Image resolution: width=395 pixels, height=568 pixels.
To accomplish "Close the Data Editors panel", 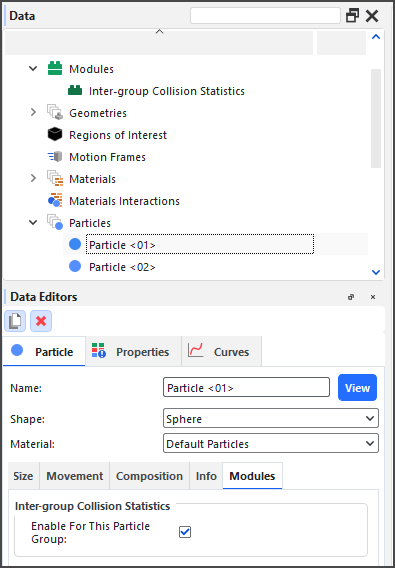I will [x=373, y=297].
